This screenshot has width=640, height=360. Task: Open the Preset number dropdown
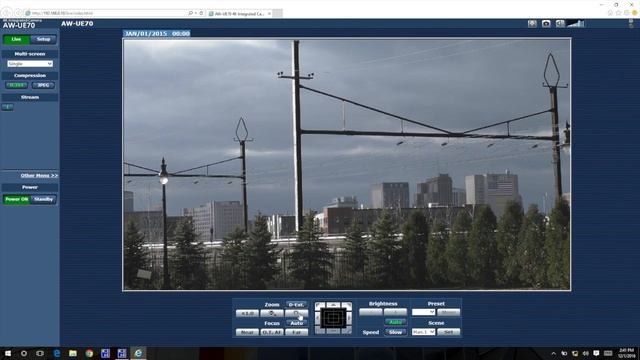pyautogui.click(x=423, y=312)
